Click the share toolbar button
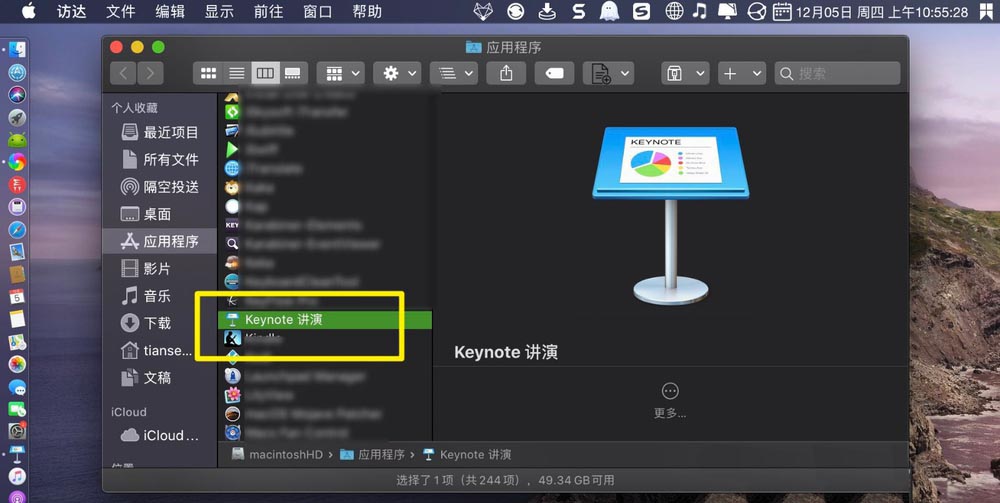Viewport: 1000px width, 503px height. click(x=506, y=73)
